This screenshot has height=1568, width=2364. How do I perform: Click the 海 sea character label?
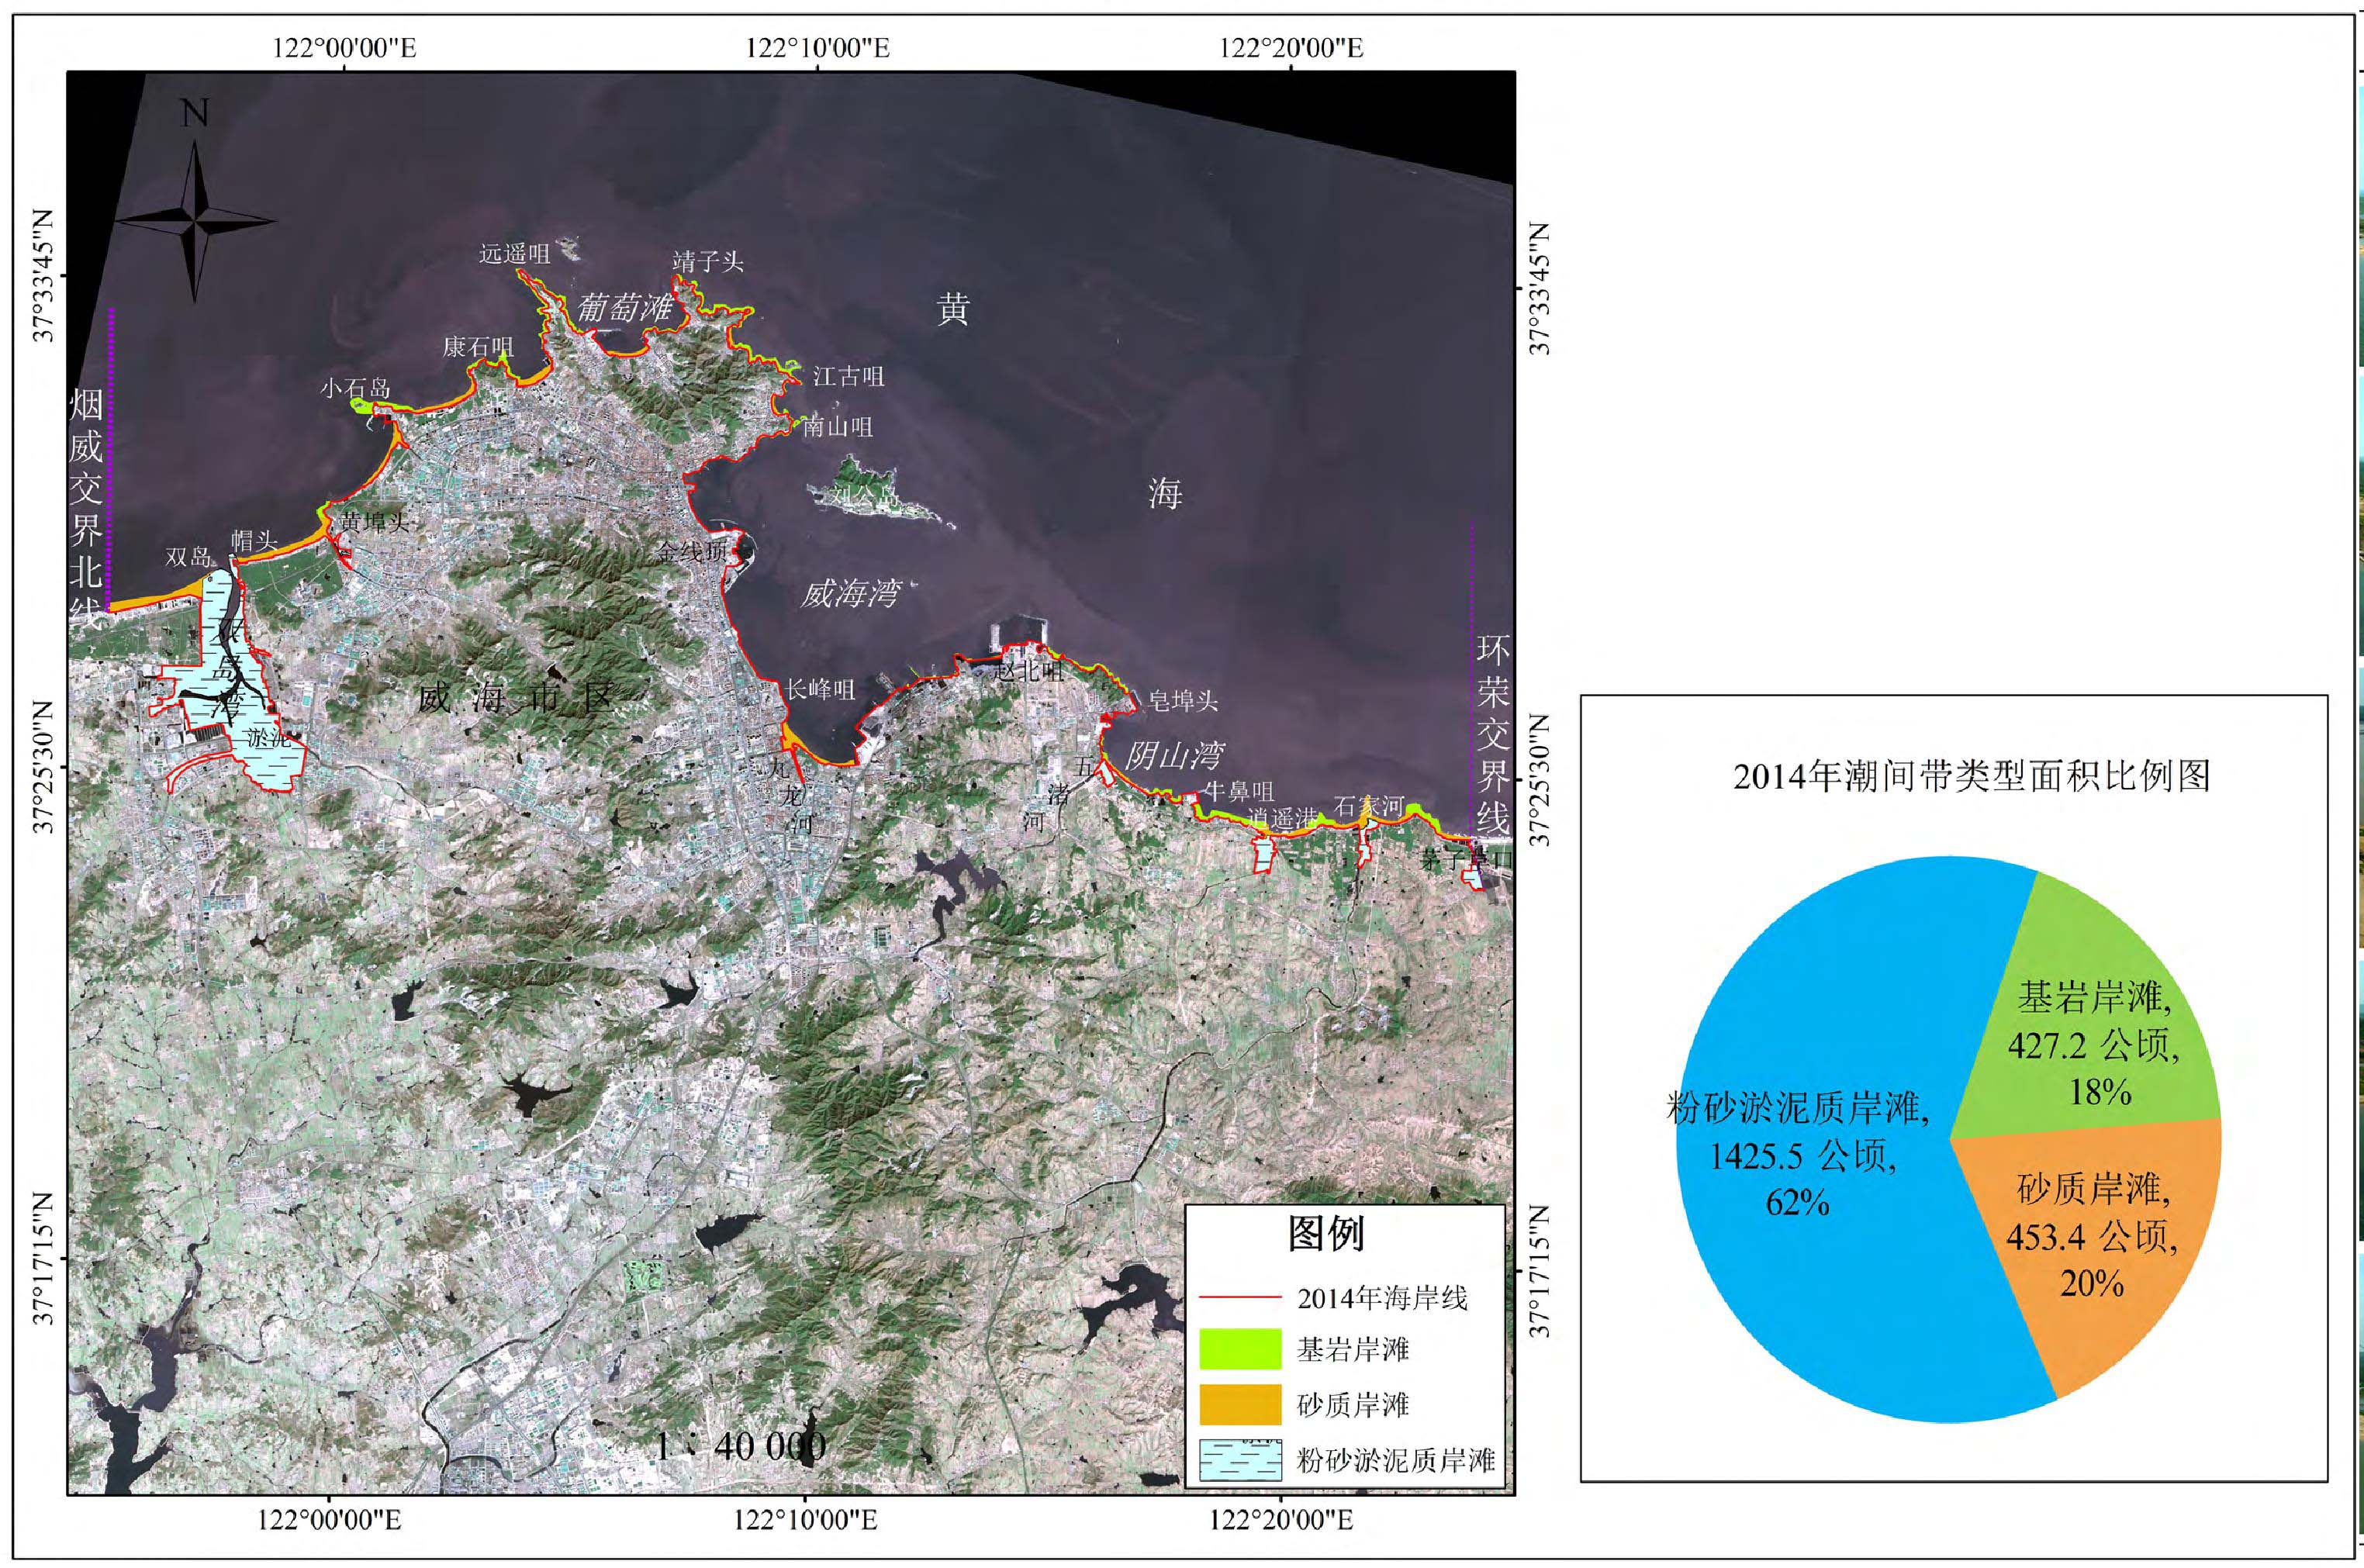click(1164, 493)
